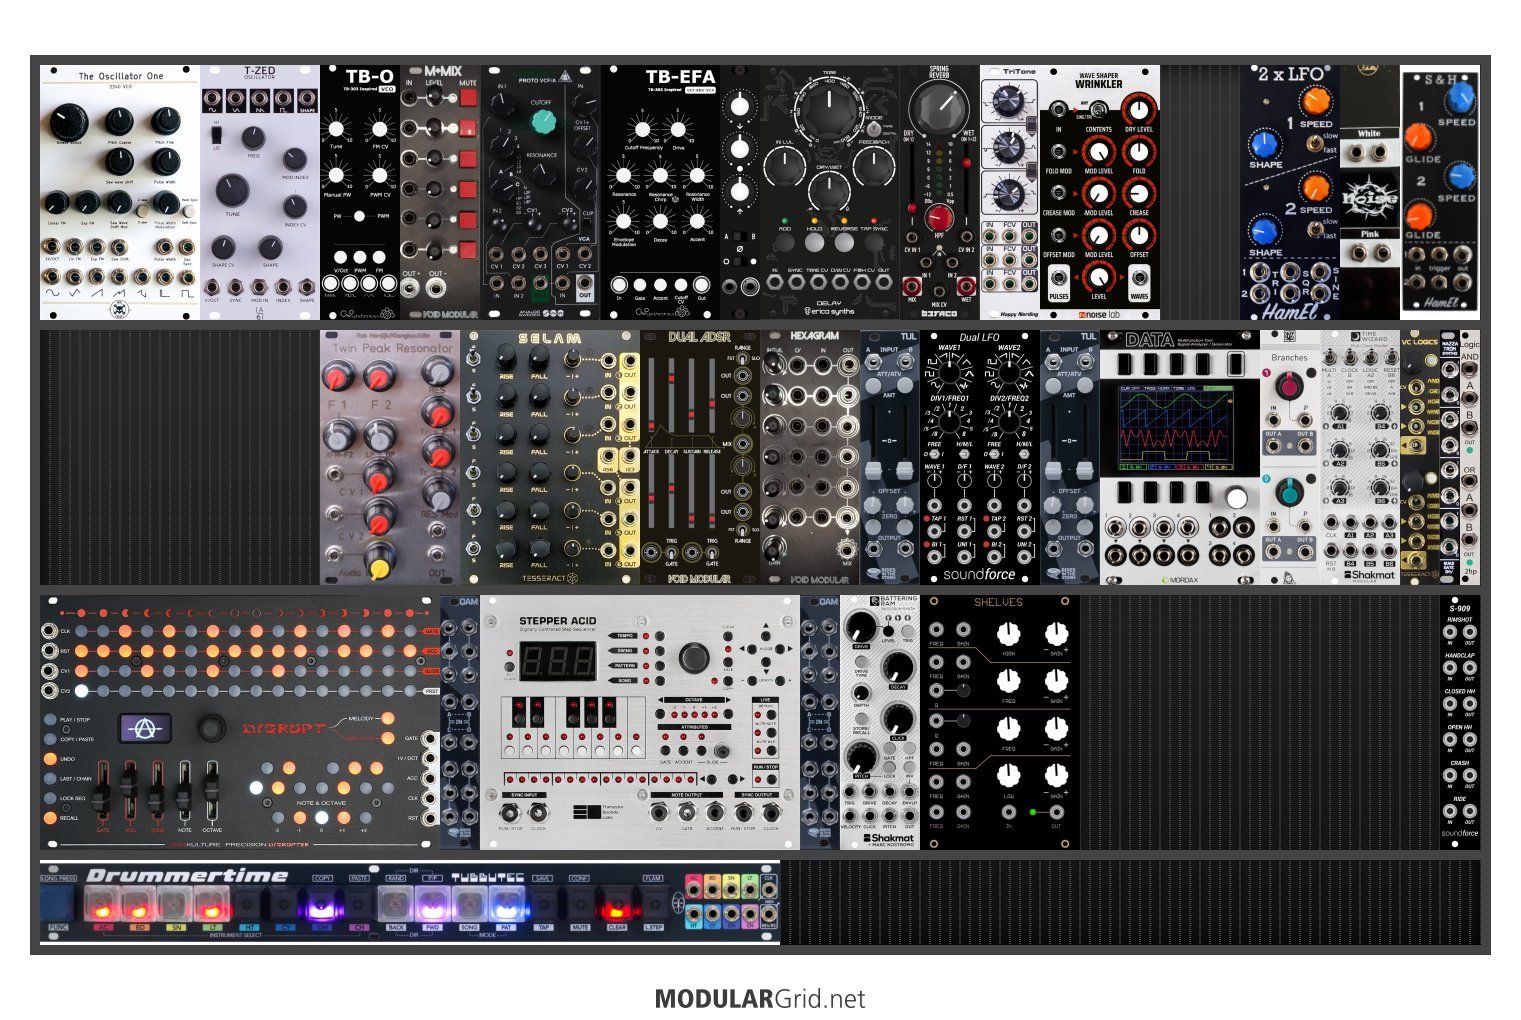Click the teal CUTOFF knob on Proto VCF/A
Screen dimensions: 1521x1020
pyautogui.click(x=542, y=122)
